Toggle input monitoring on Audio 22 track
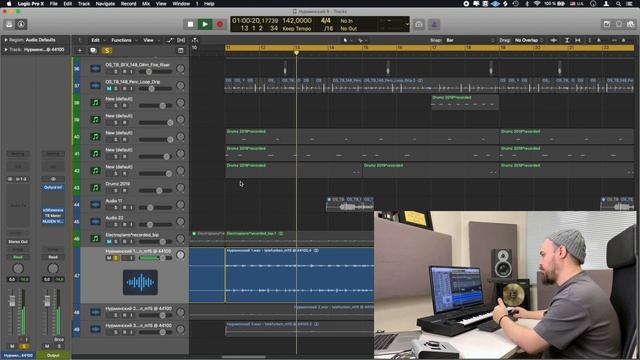 [131, 224]
